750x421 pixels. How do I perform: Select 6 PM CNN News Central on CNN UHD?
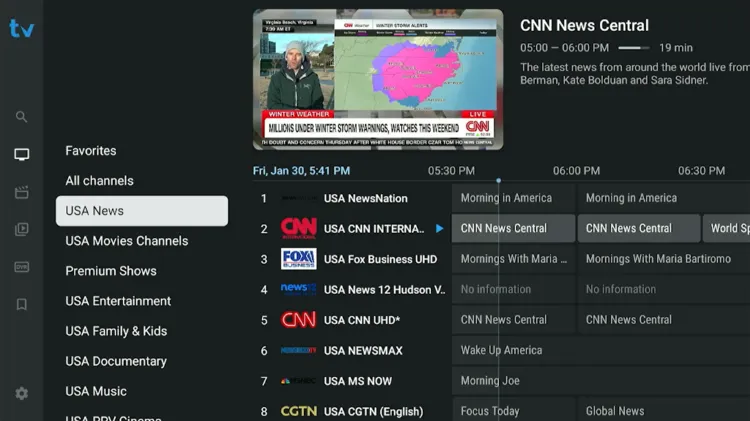[664, 320]
